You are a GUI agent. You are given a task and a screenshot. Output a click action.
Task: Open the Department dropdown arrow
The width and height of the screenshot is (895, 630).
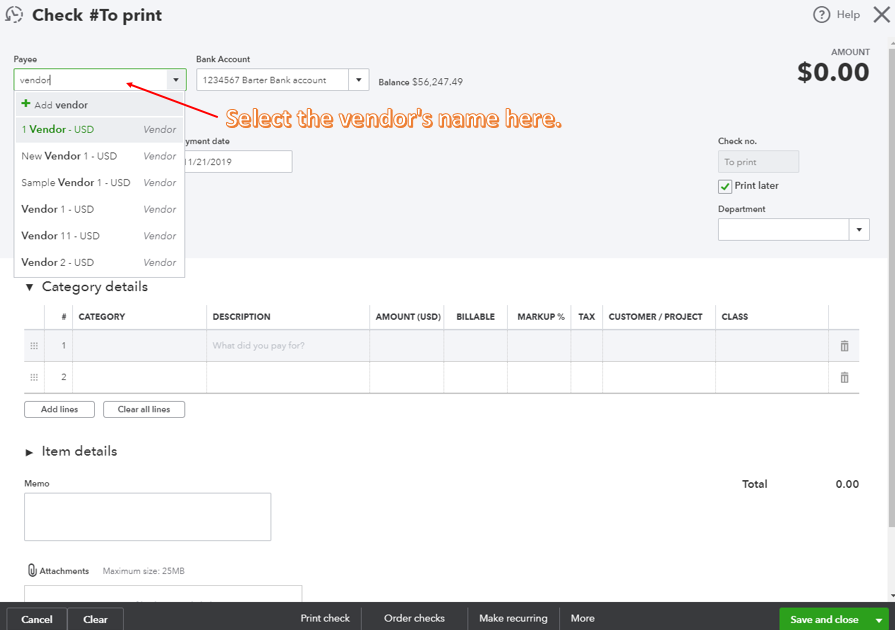click(x=859, y=230)
